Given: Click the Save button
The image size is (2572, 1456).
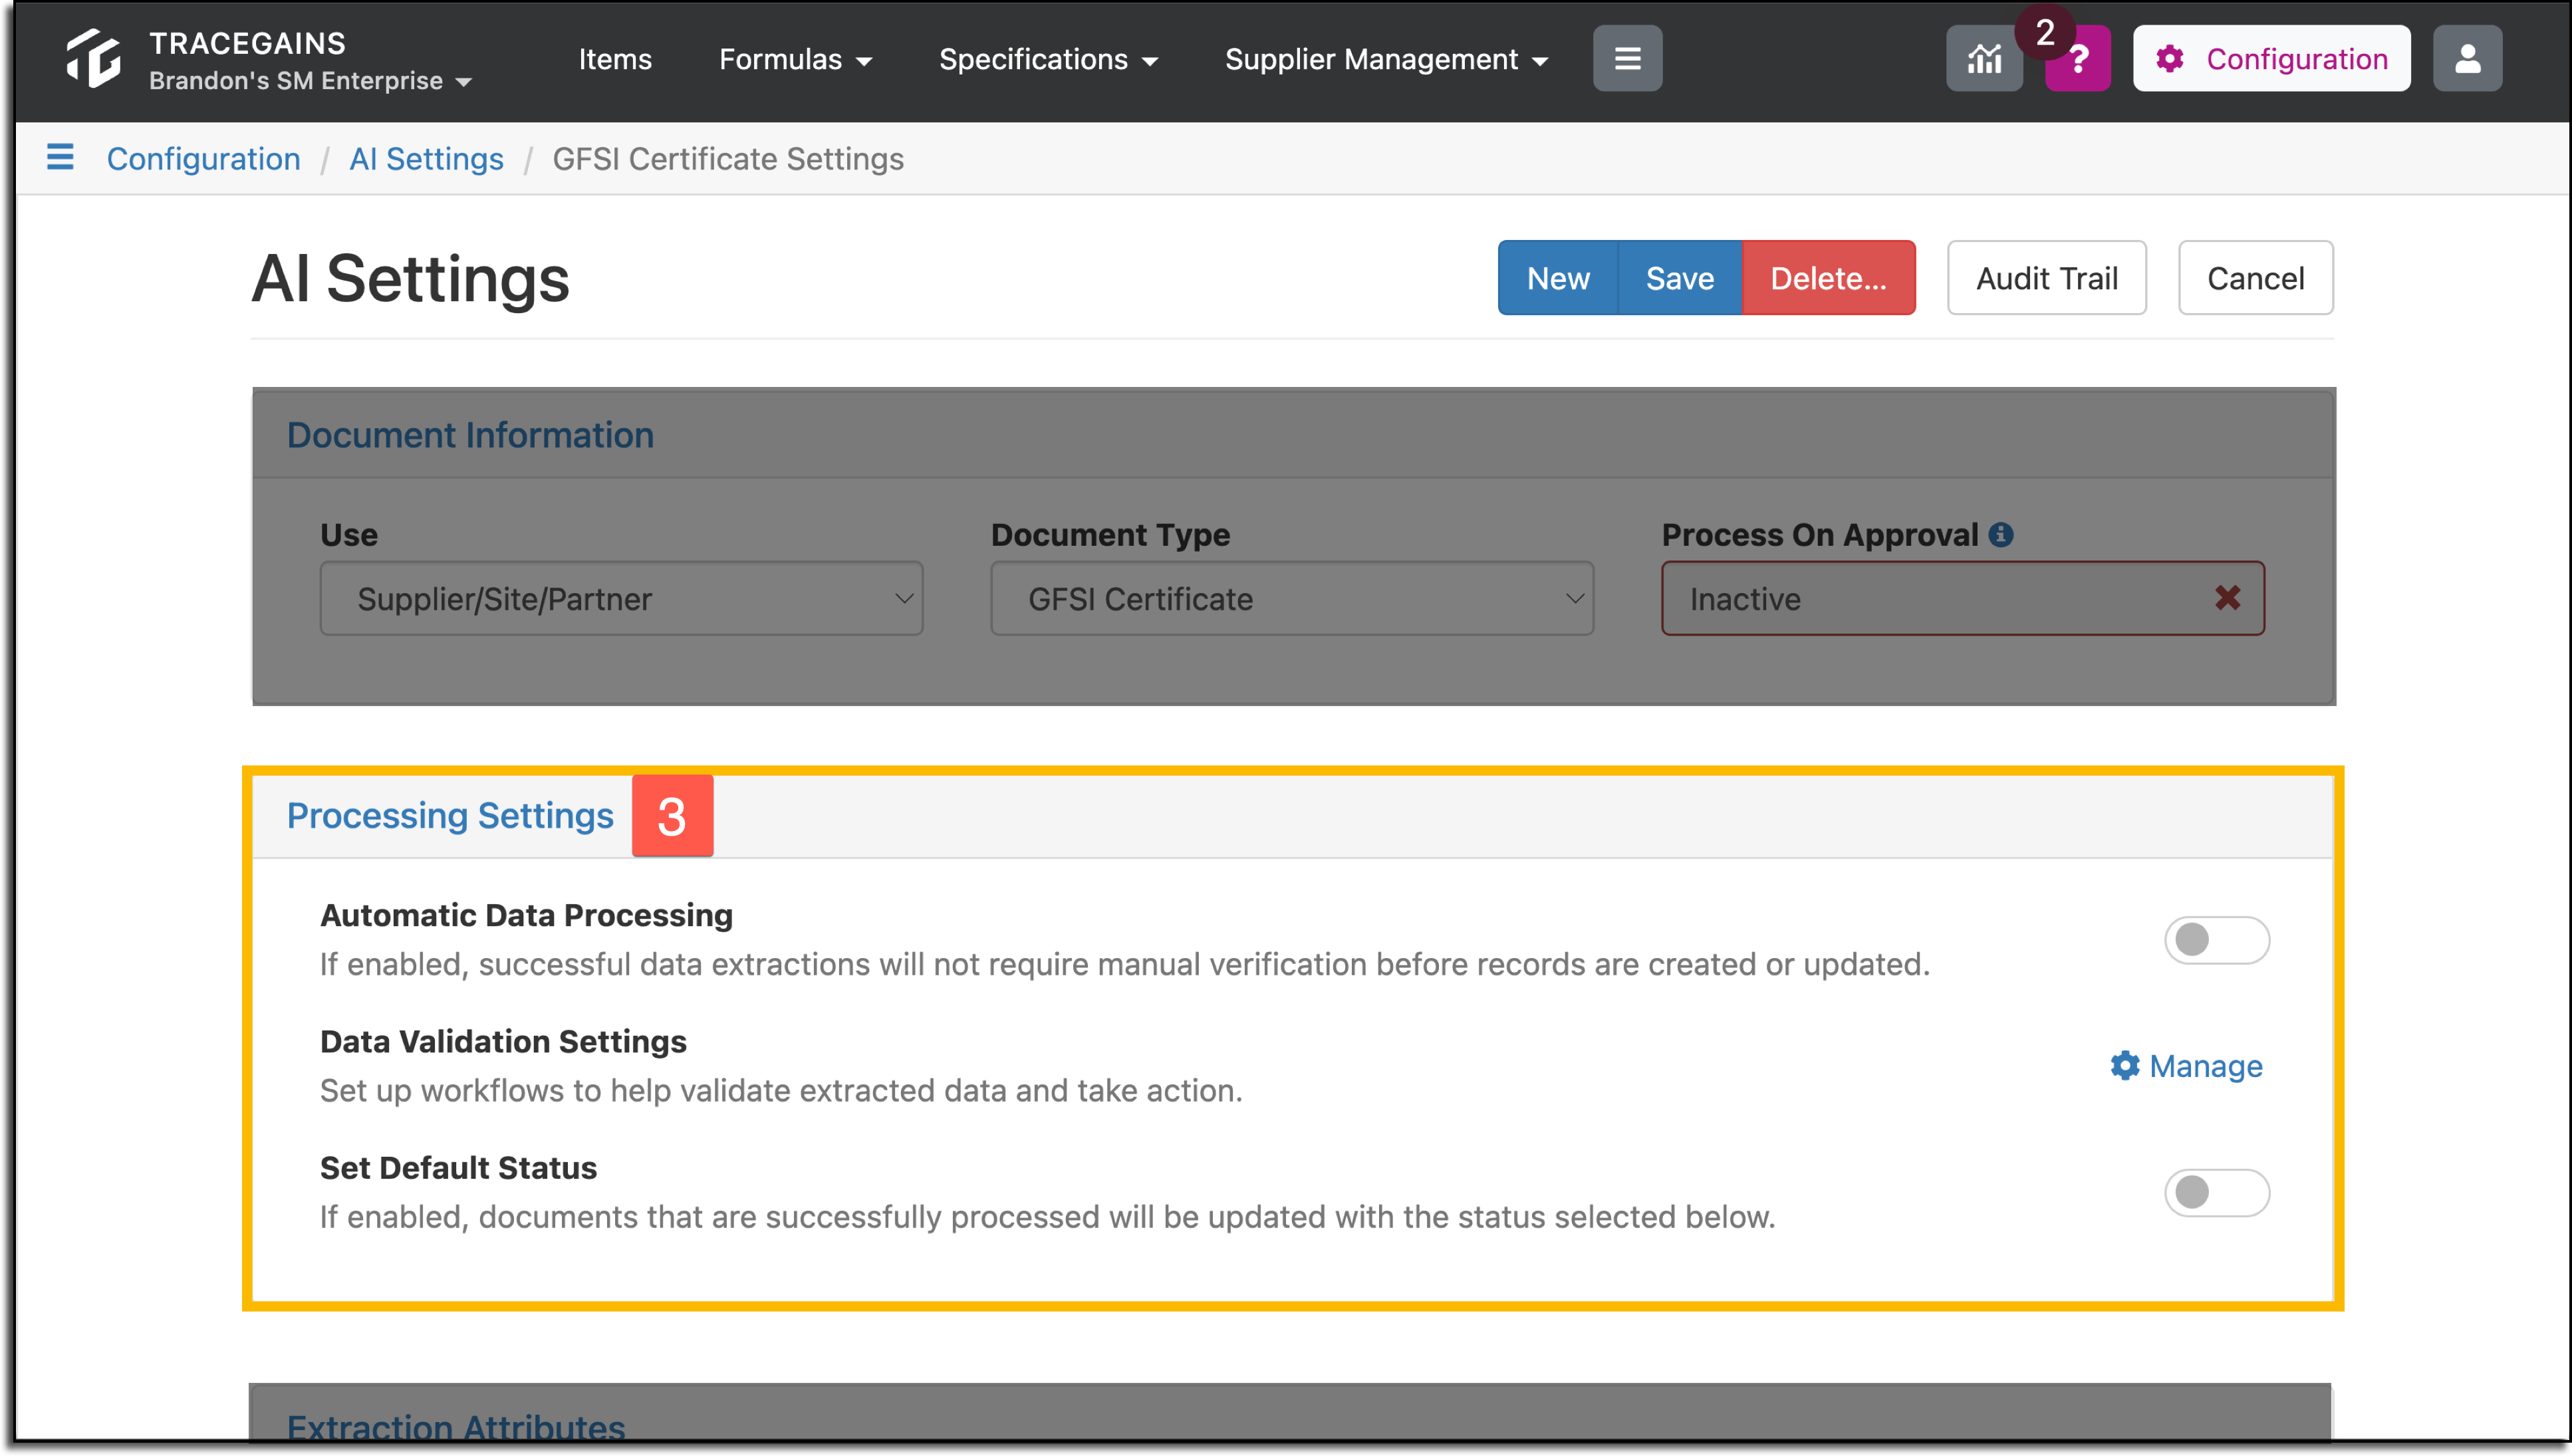Looking at the screenshot, I should coord(1680,278).
